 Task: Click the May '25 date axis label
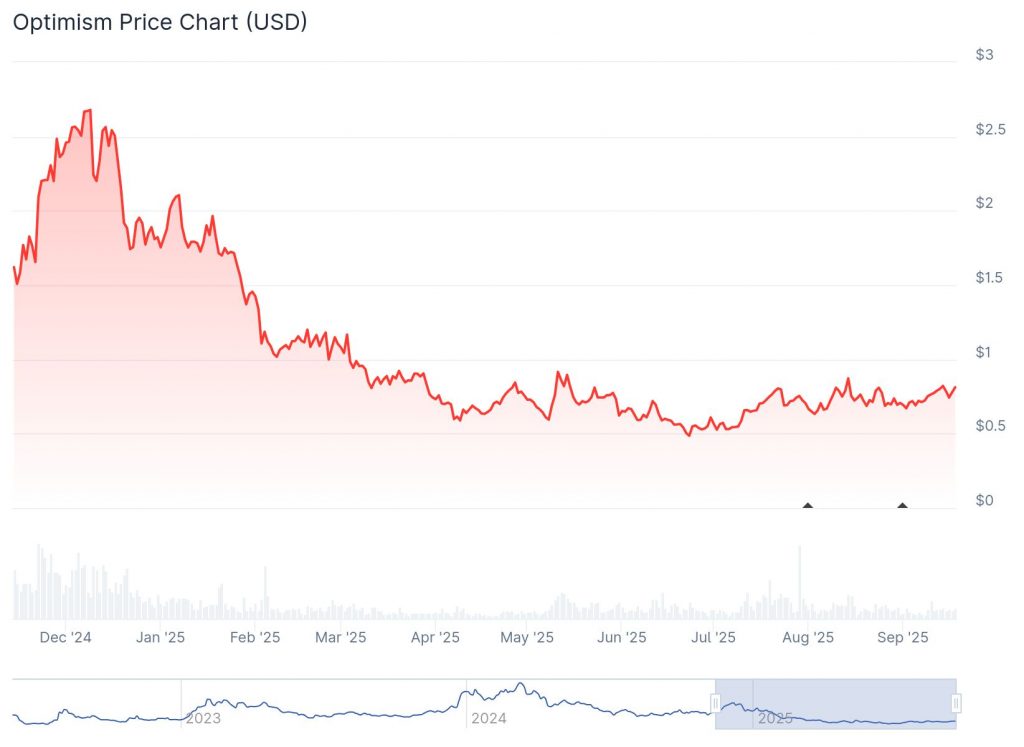point(527,637)
